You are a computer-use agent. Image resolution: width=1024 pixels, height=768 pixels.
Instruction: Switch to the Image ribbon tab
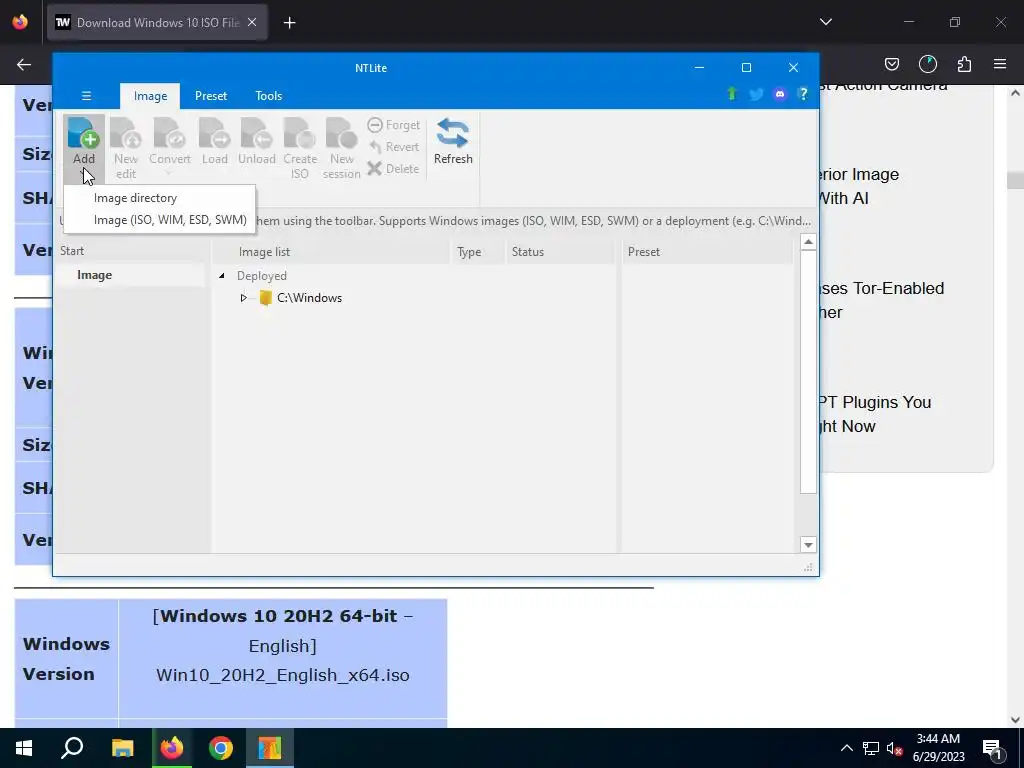[x=150, y=96]
